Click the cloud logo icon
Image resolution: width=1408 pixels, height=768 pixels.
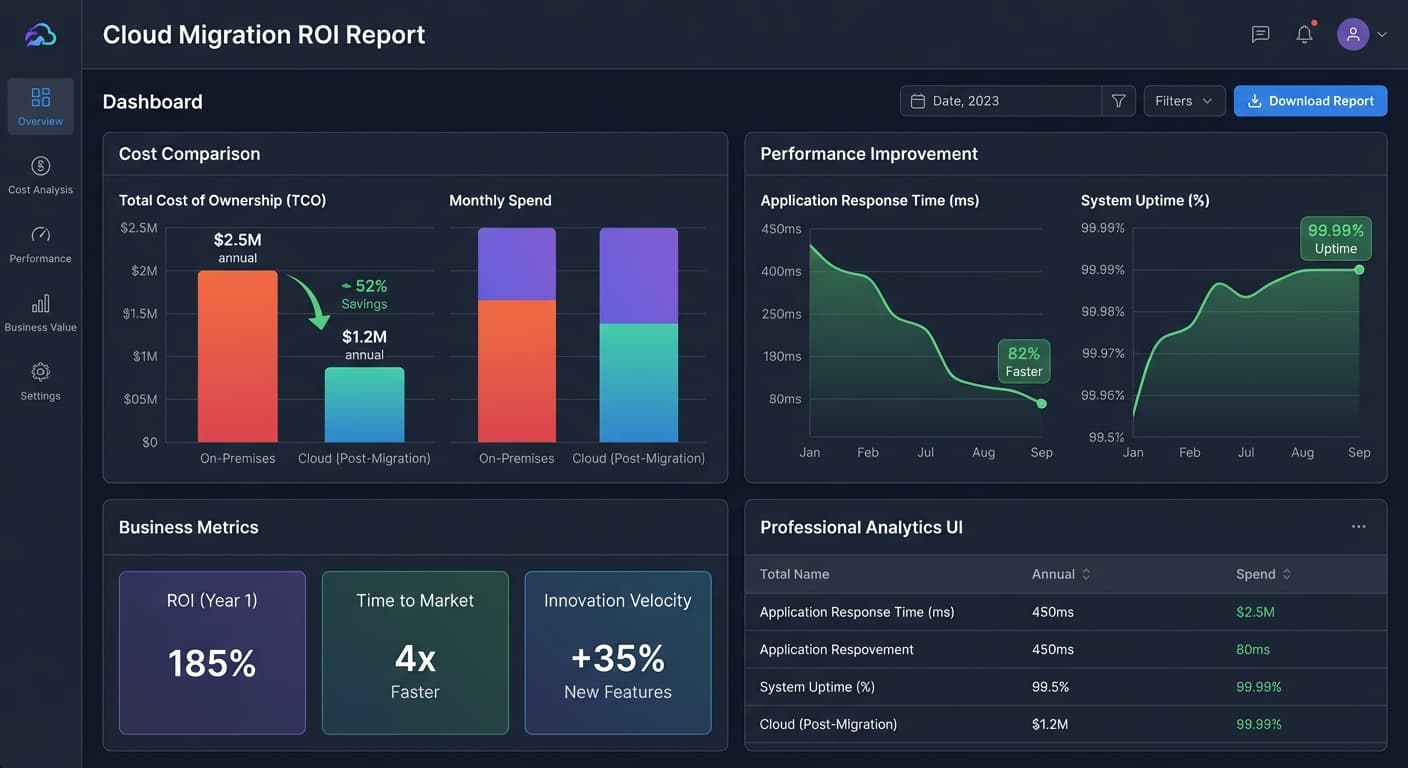40,35
